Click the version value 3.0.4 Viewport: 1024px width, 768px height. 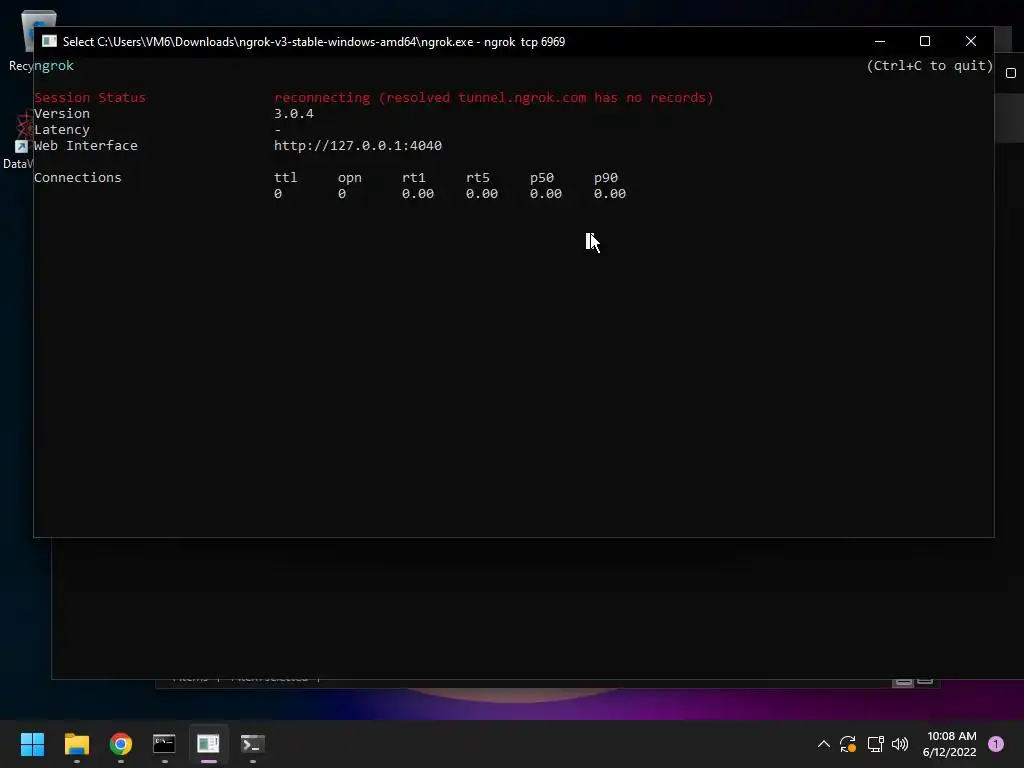point(294,114)
